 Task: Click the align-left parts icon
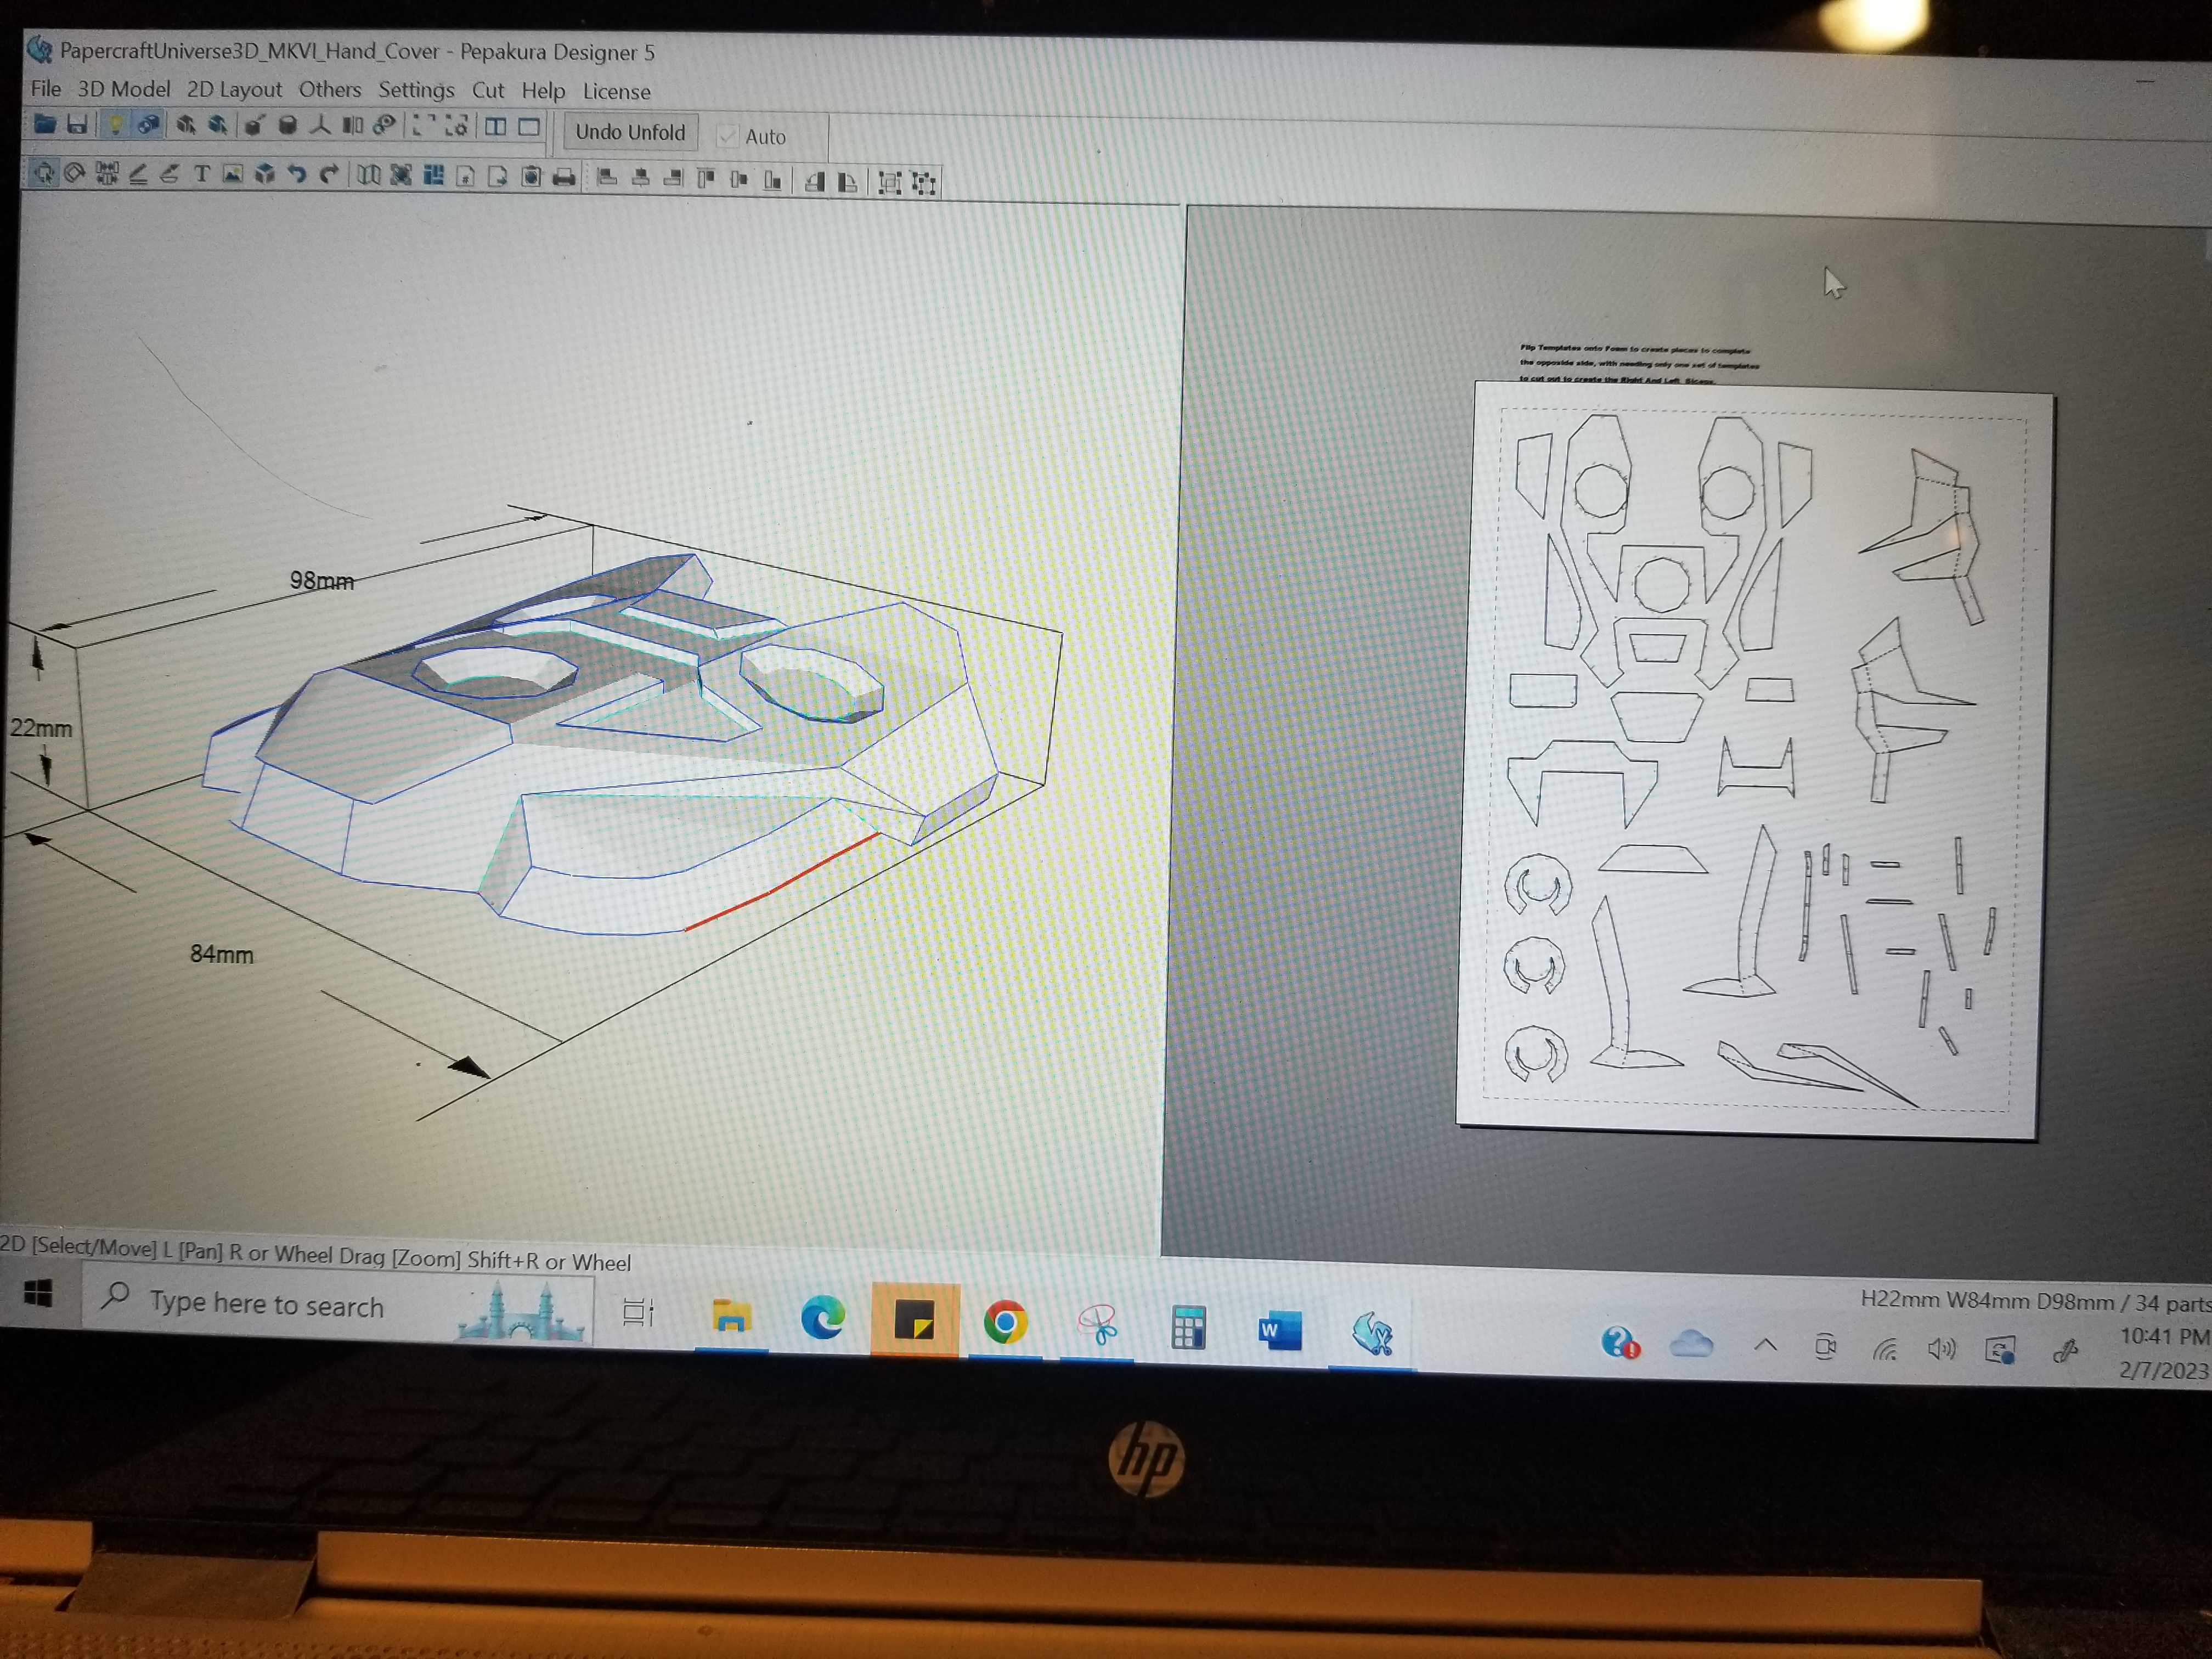[x=607, y=178]
